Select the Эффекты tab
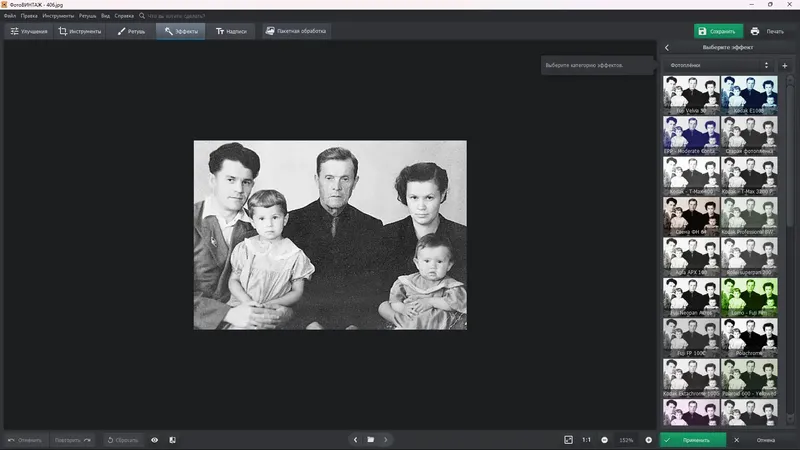Image resolution: width=800 pixels, height=450 pixels. 181,31
